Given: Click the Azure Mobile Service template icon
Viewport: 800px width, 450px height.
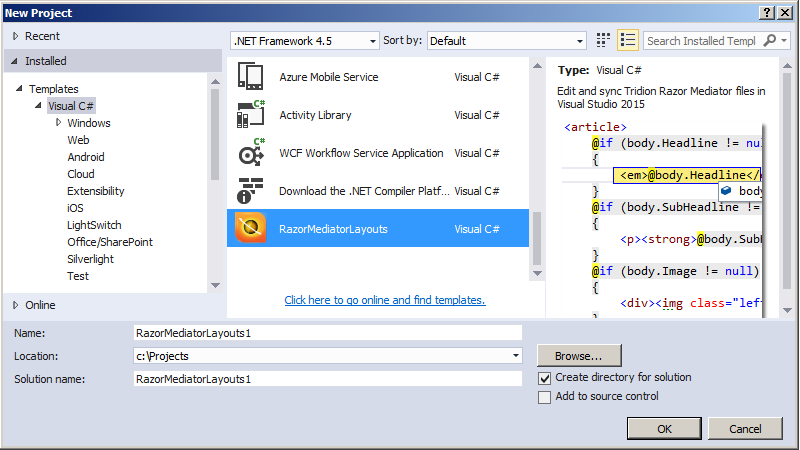Looking at the screenshot, I should point(251,77).
